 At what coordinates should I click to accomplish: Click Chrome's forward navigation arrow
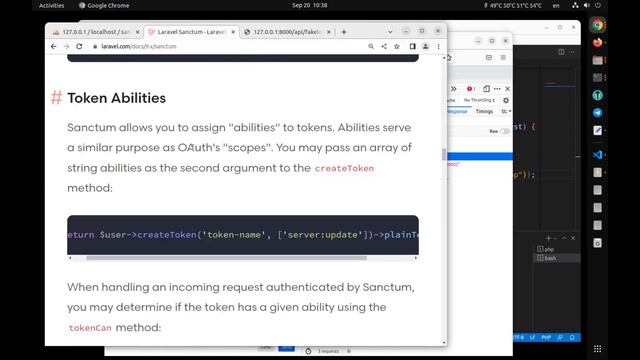point(66,47)
